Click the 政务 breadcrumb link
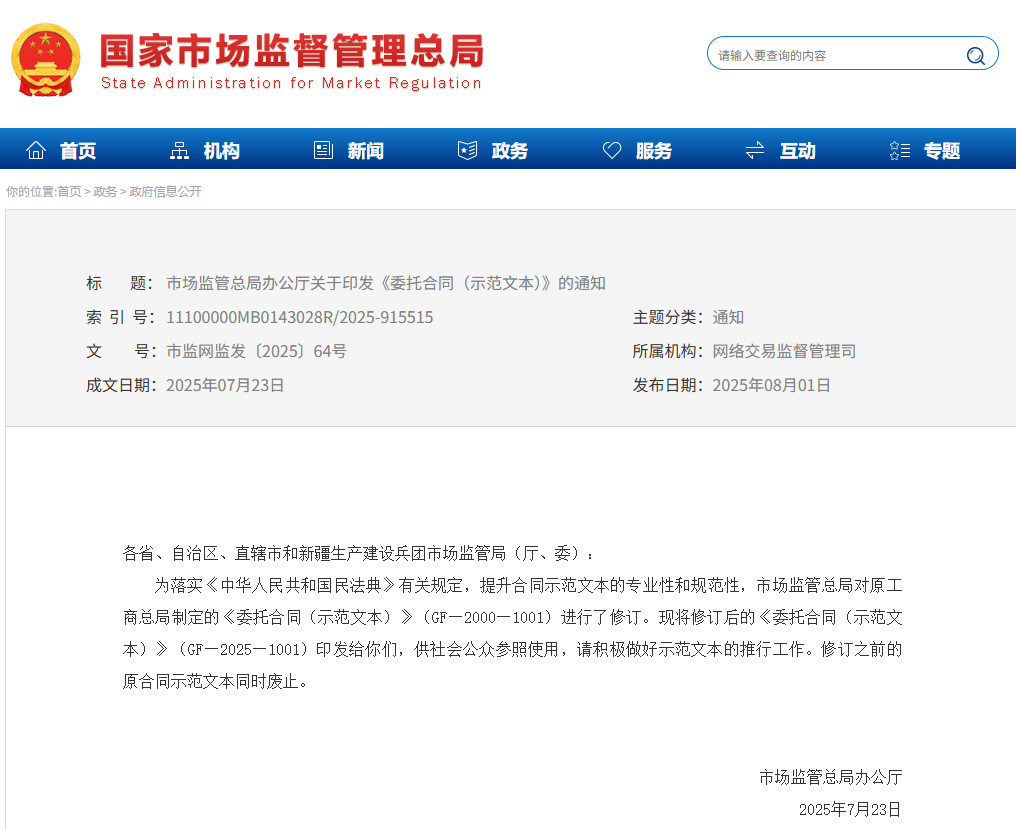 coord(104,191)
